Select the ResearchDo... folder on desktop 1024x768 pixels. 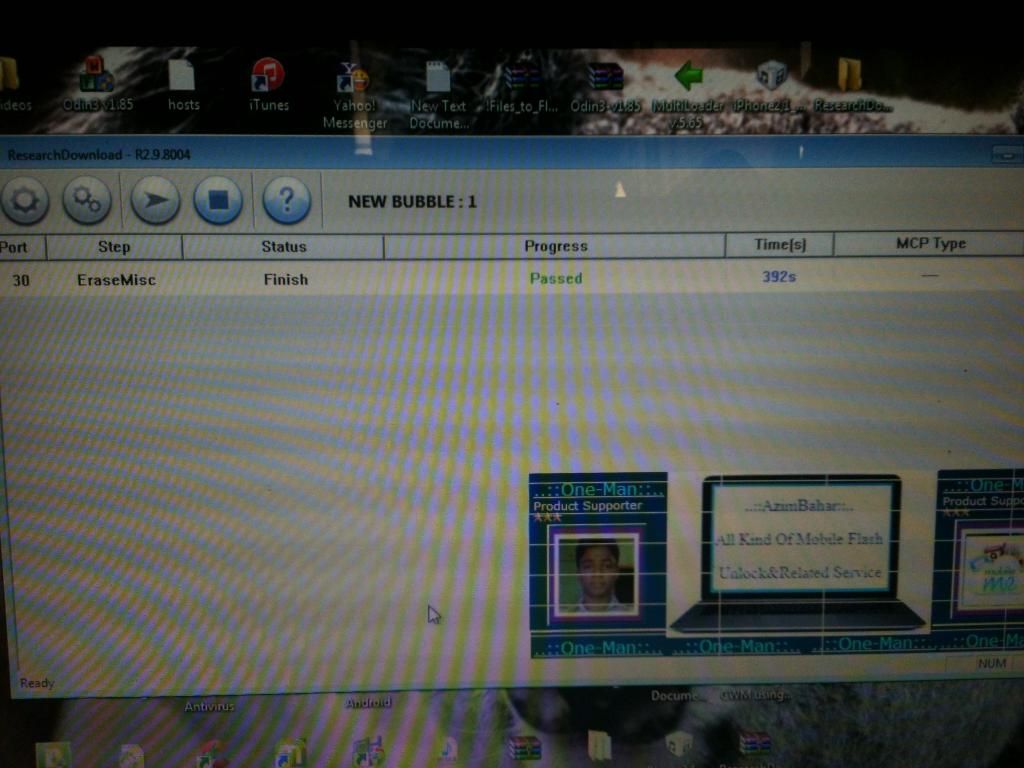pyautogui.click(x=850, y=78)
